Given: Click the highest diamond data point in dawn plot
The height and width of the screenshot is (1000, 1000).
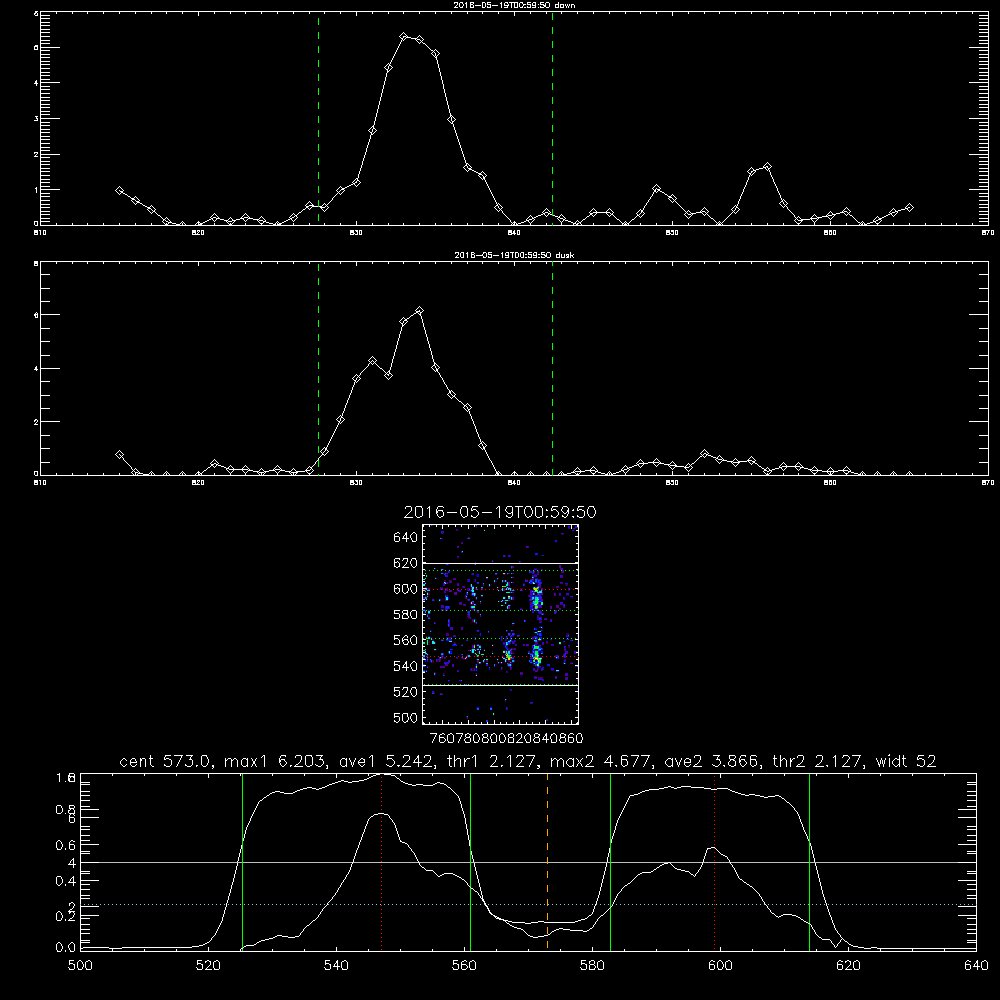Looking at the screenshot, I should tap(404, 36).
